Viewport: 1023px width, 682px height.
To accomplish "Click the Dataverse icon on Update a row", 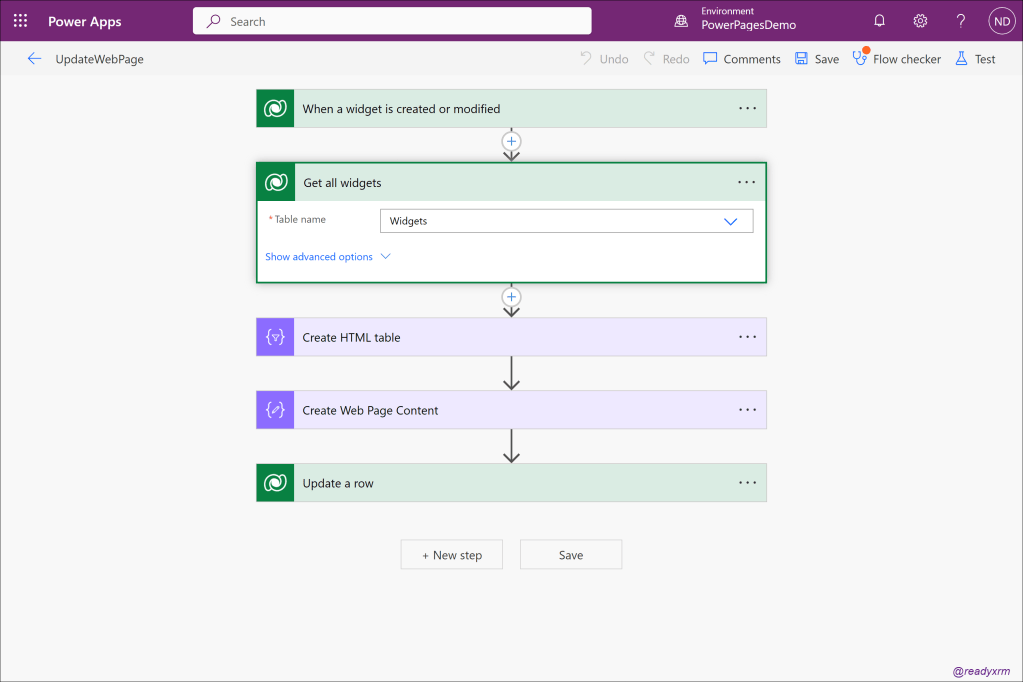I will [x=275, y=483].
